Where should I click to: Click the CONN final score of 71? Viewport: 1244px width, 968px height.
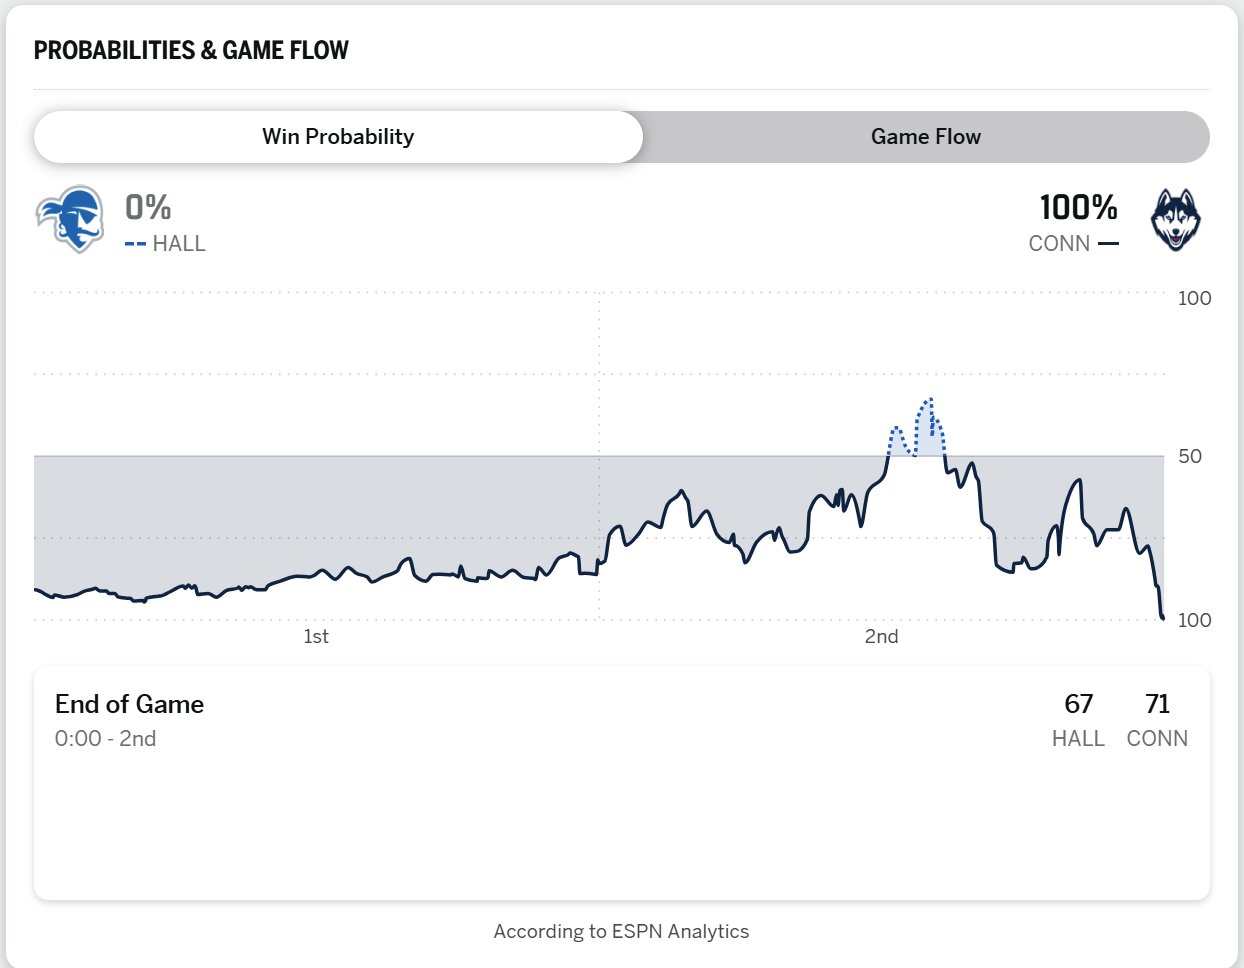(x=1157, y=704)
